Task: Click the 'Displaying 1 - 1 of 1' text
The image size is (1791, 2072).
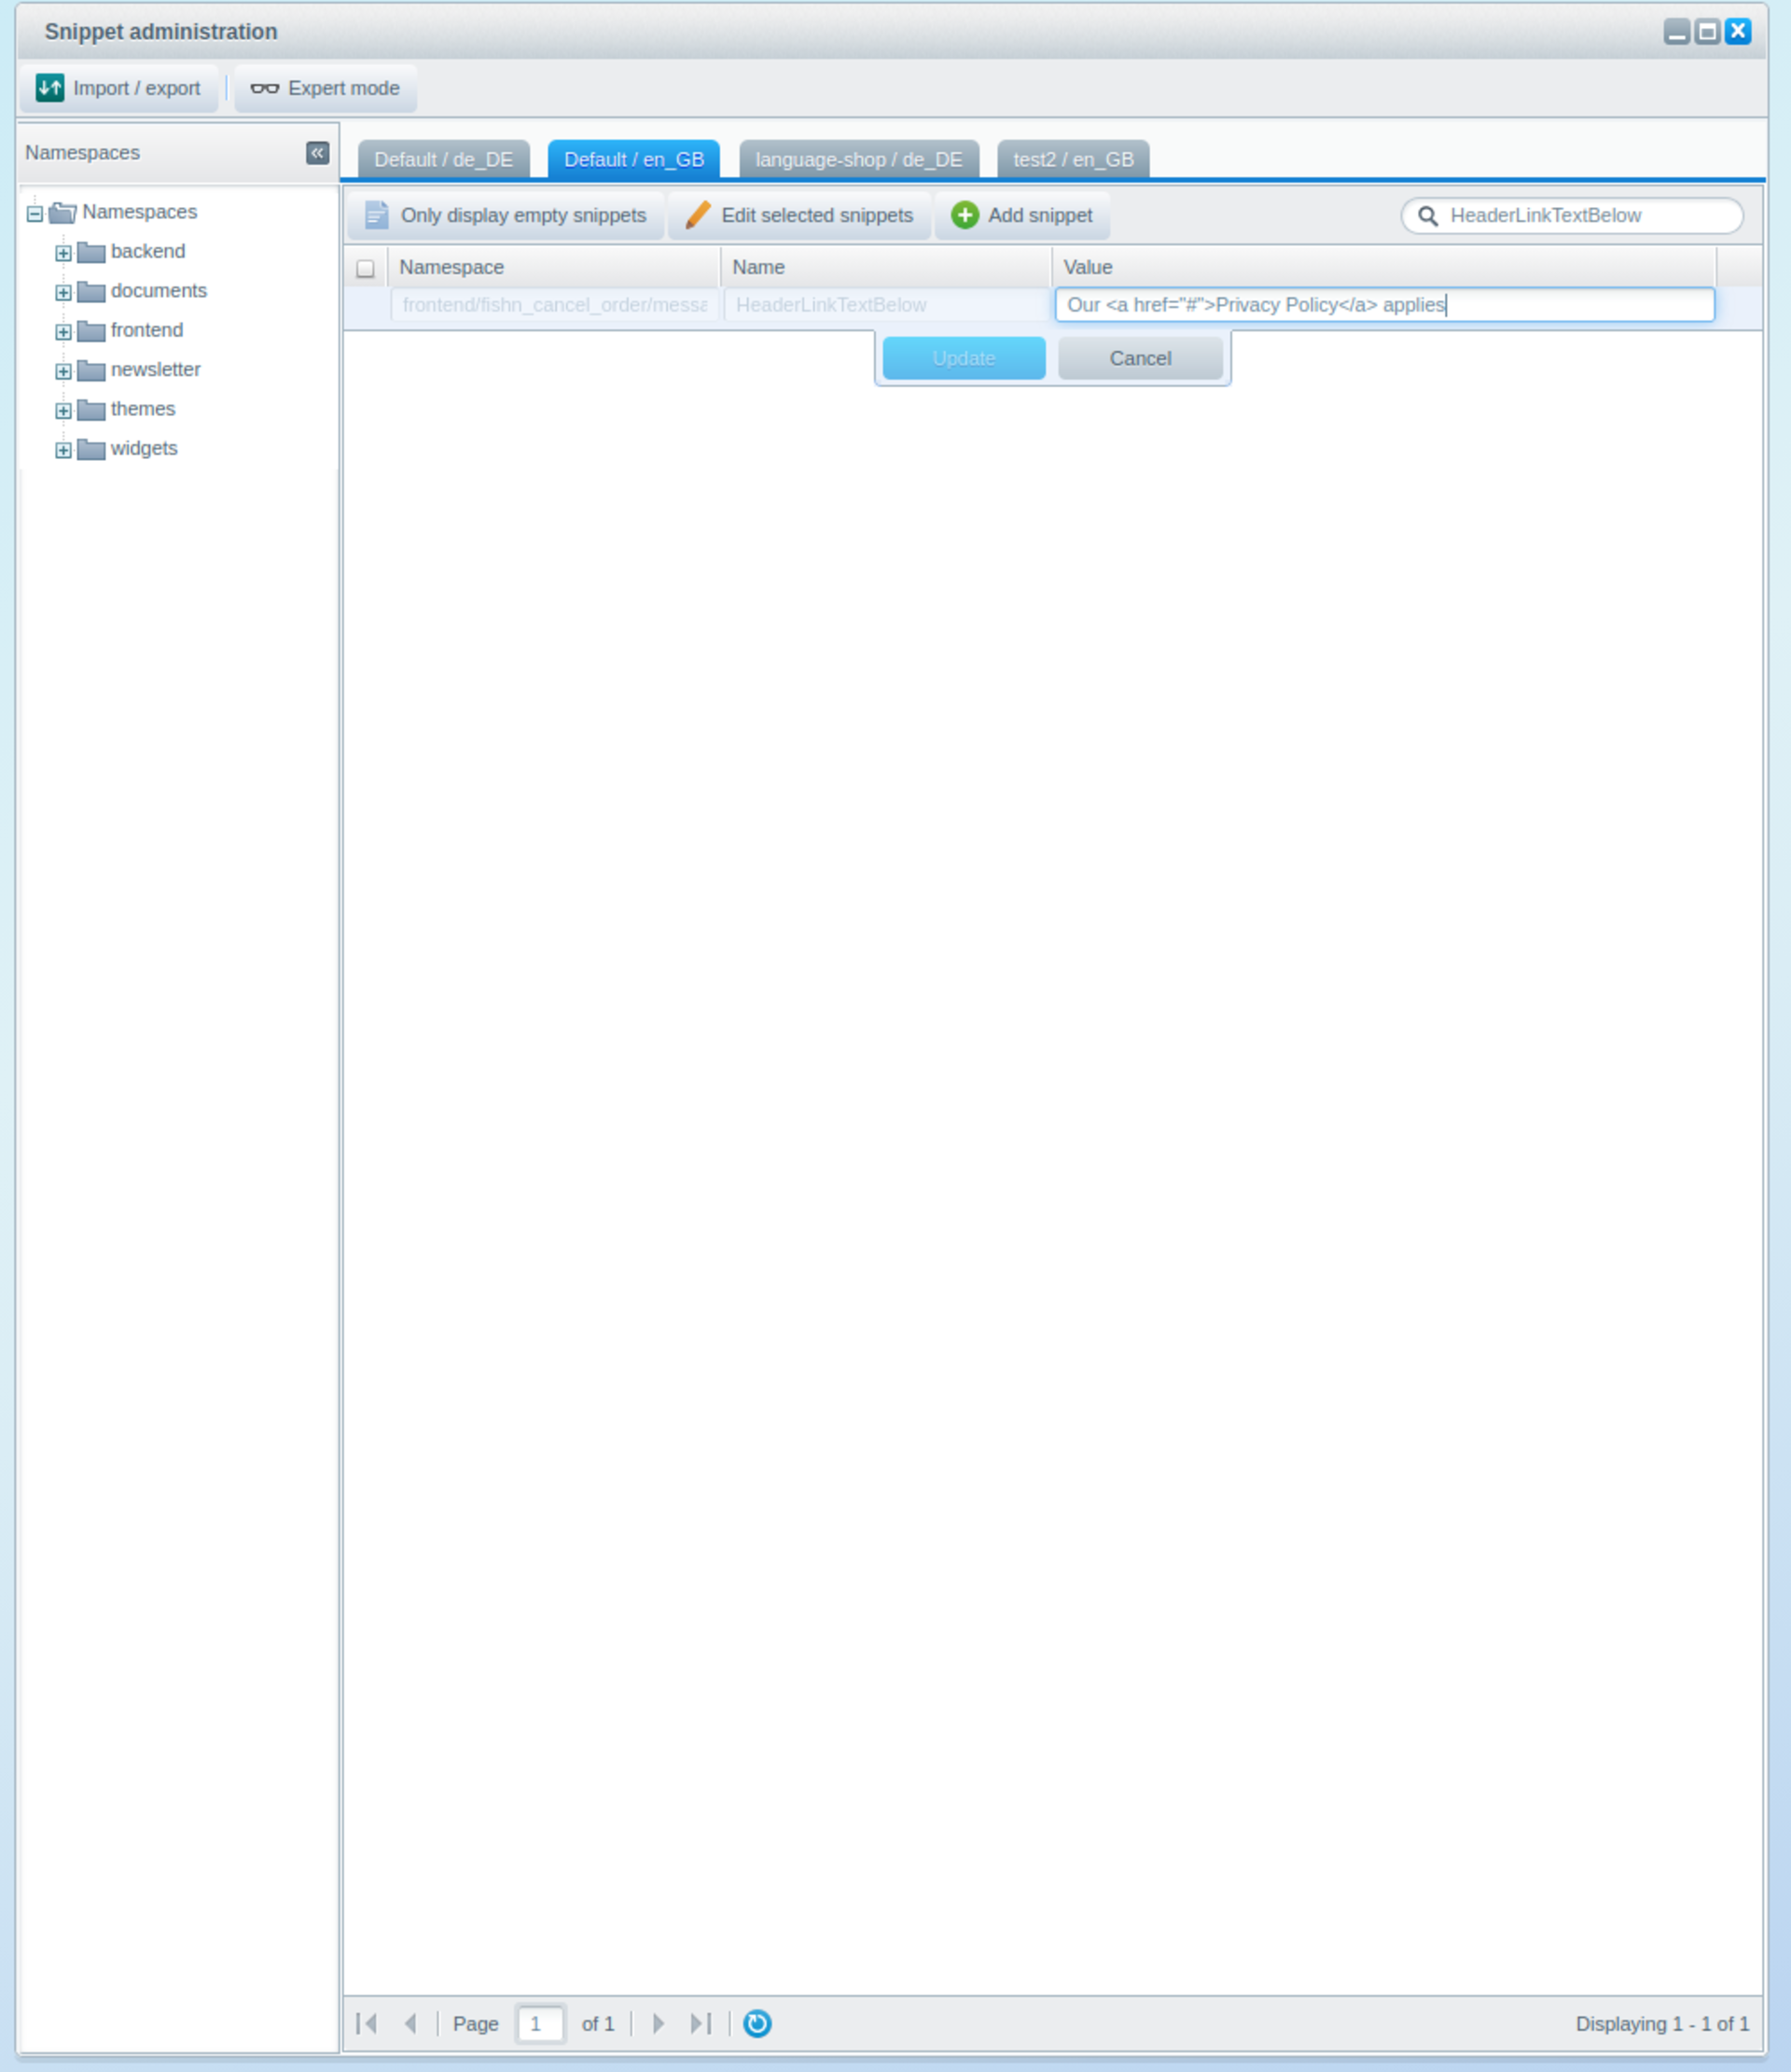Action: tap(1662, 2023)
